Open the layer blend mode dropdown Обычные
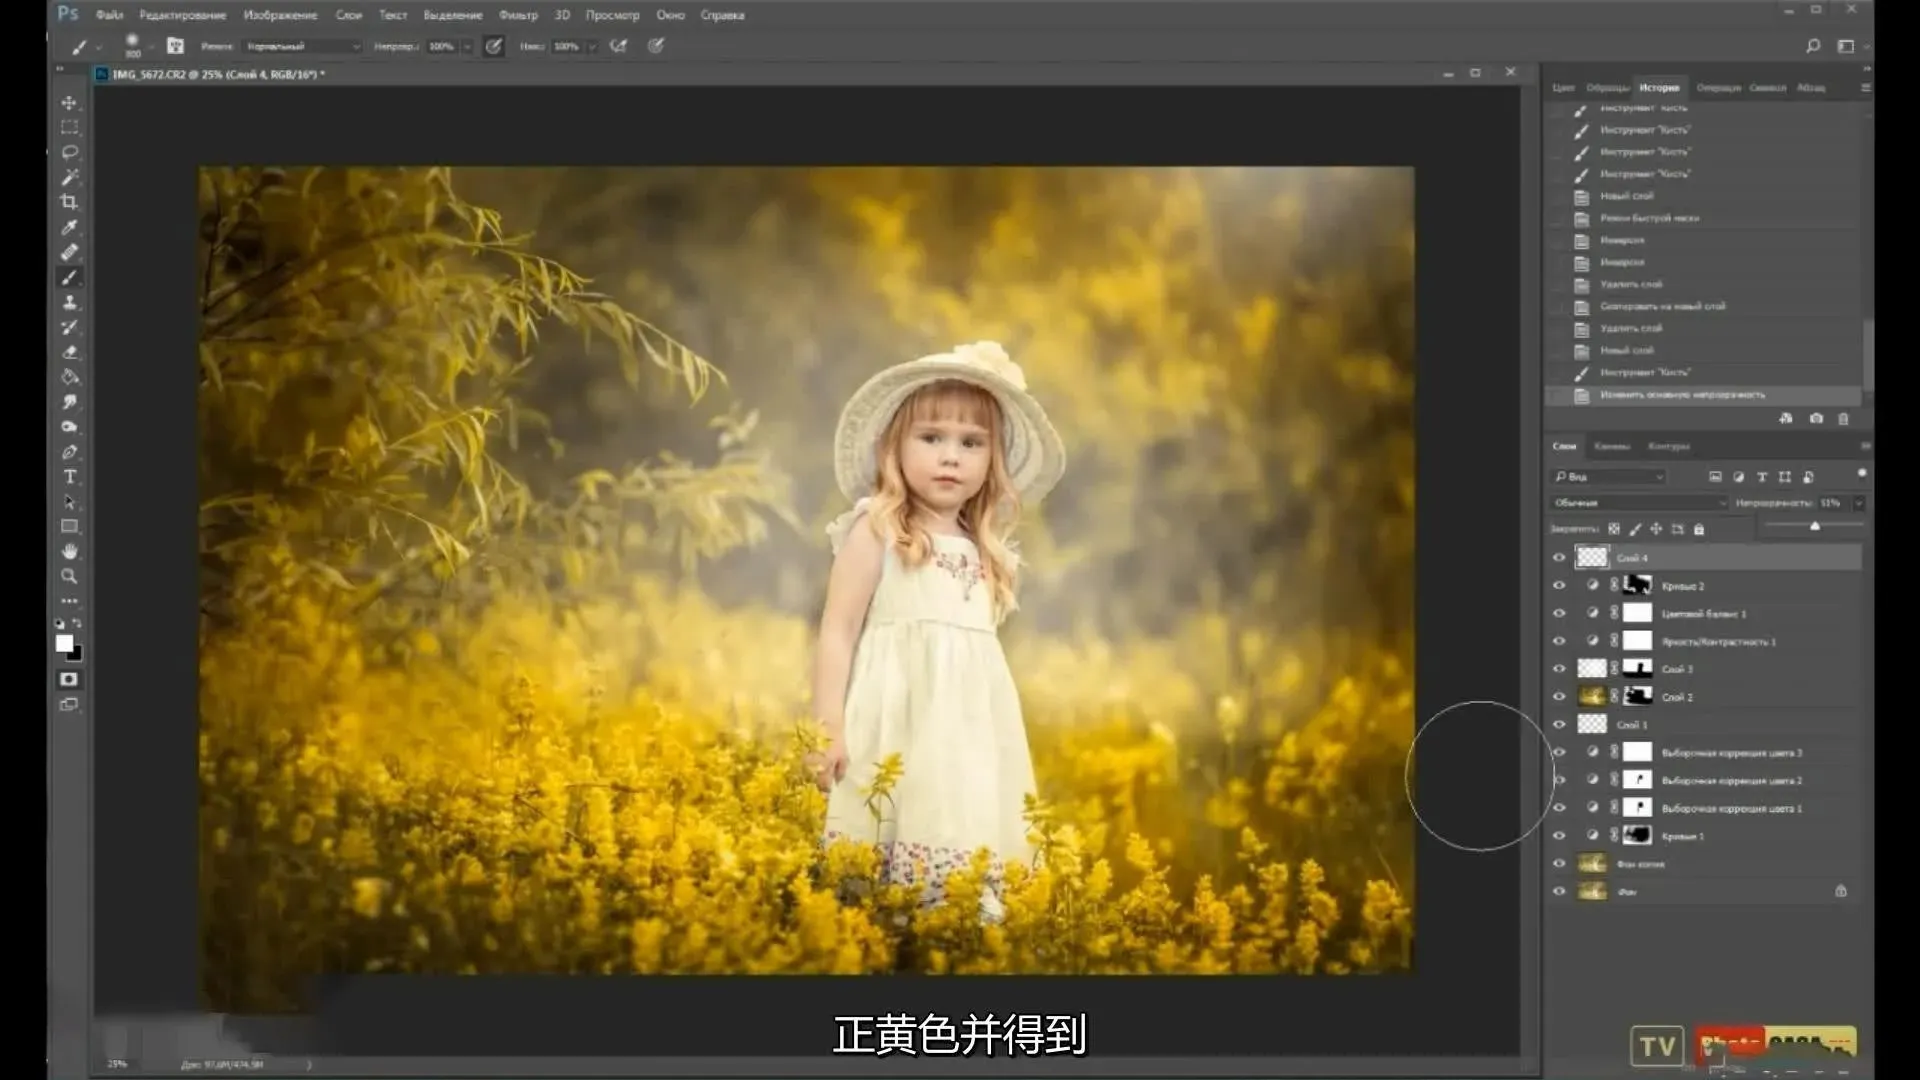 tap(1638, 503)
